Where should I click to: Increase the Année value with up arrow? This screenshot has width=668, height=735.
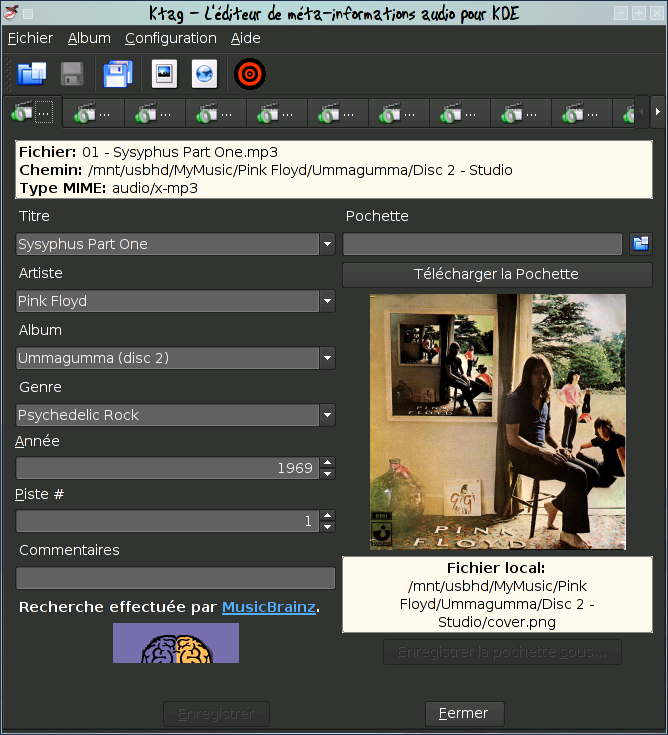click(x=327, y=462)
